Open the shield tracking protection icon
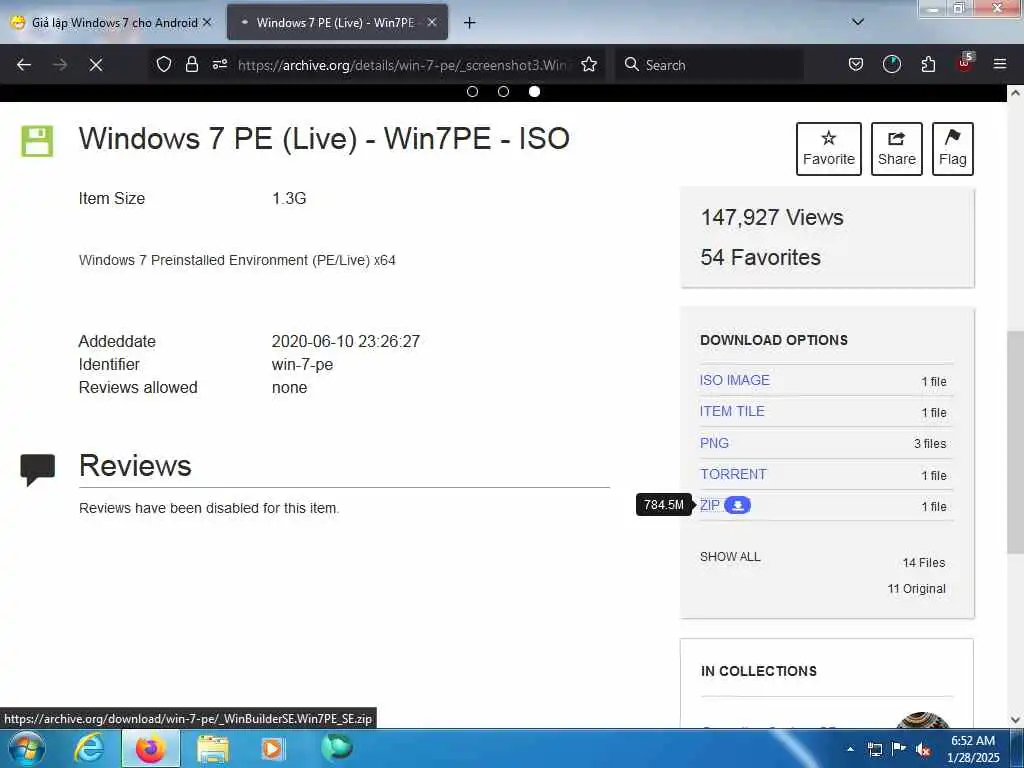The image size is (1024, 768). point(164,64)
